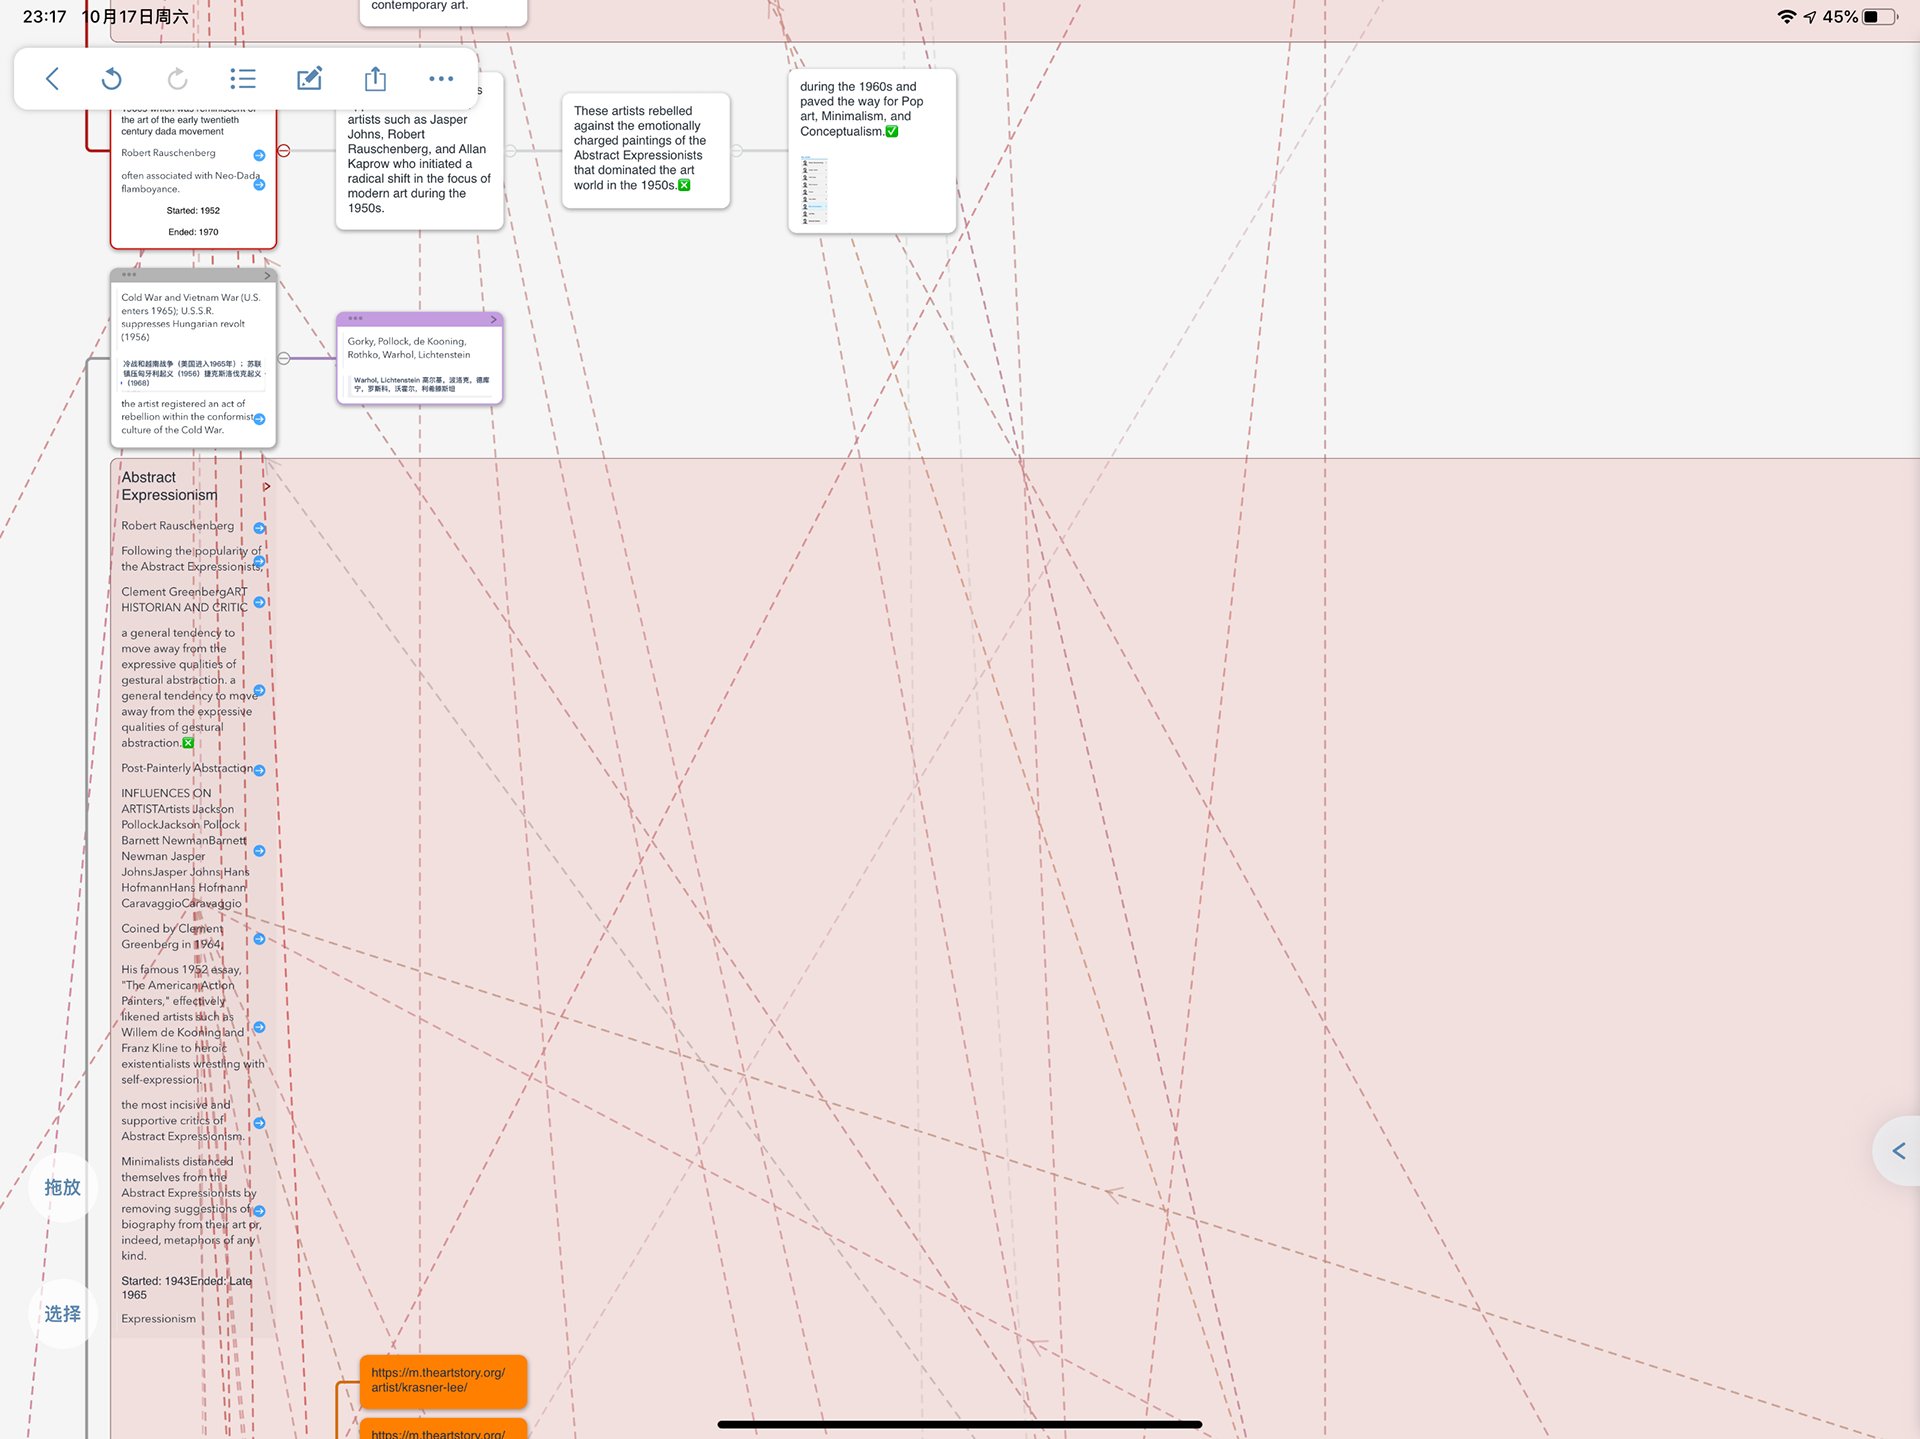
Task: Toggle green X mark after 'world in the 1950s.'
Action: click(684, 185)
